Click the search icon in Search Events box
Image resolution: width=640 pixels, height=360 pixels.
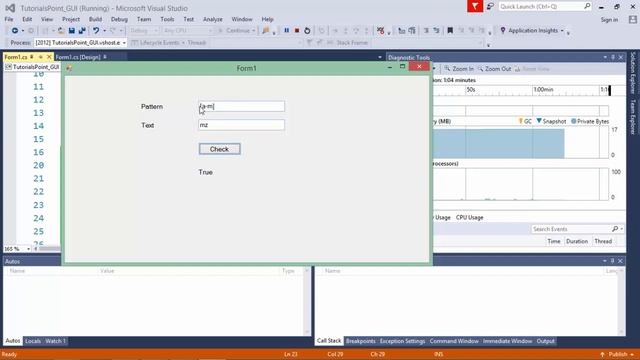615,229
